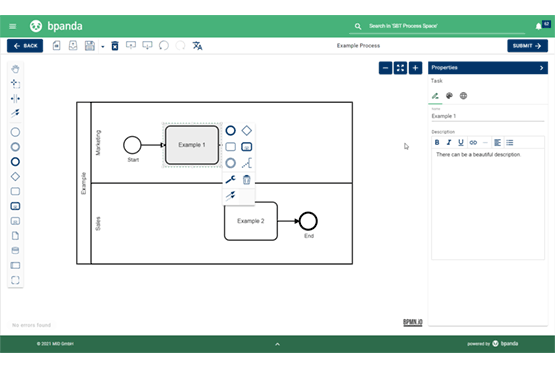The width and height of the screenshot is (555, 369).
Task: Activate the lasso selection tool
Action: click(x=15, y=84)
